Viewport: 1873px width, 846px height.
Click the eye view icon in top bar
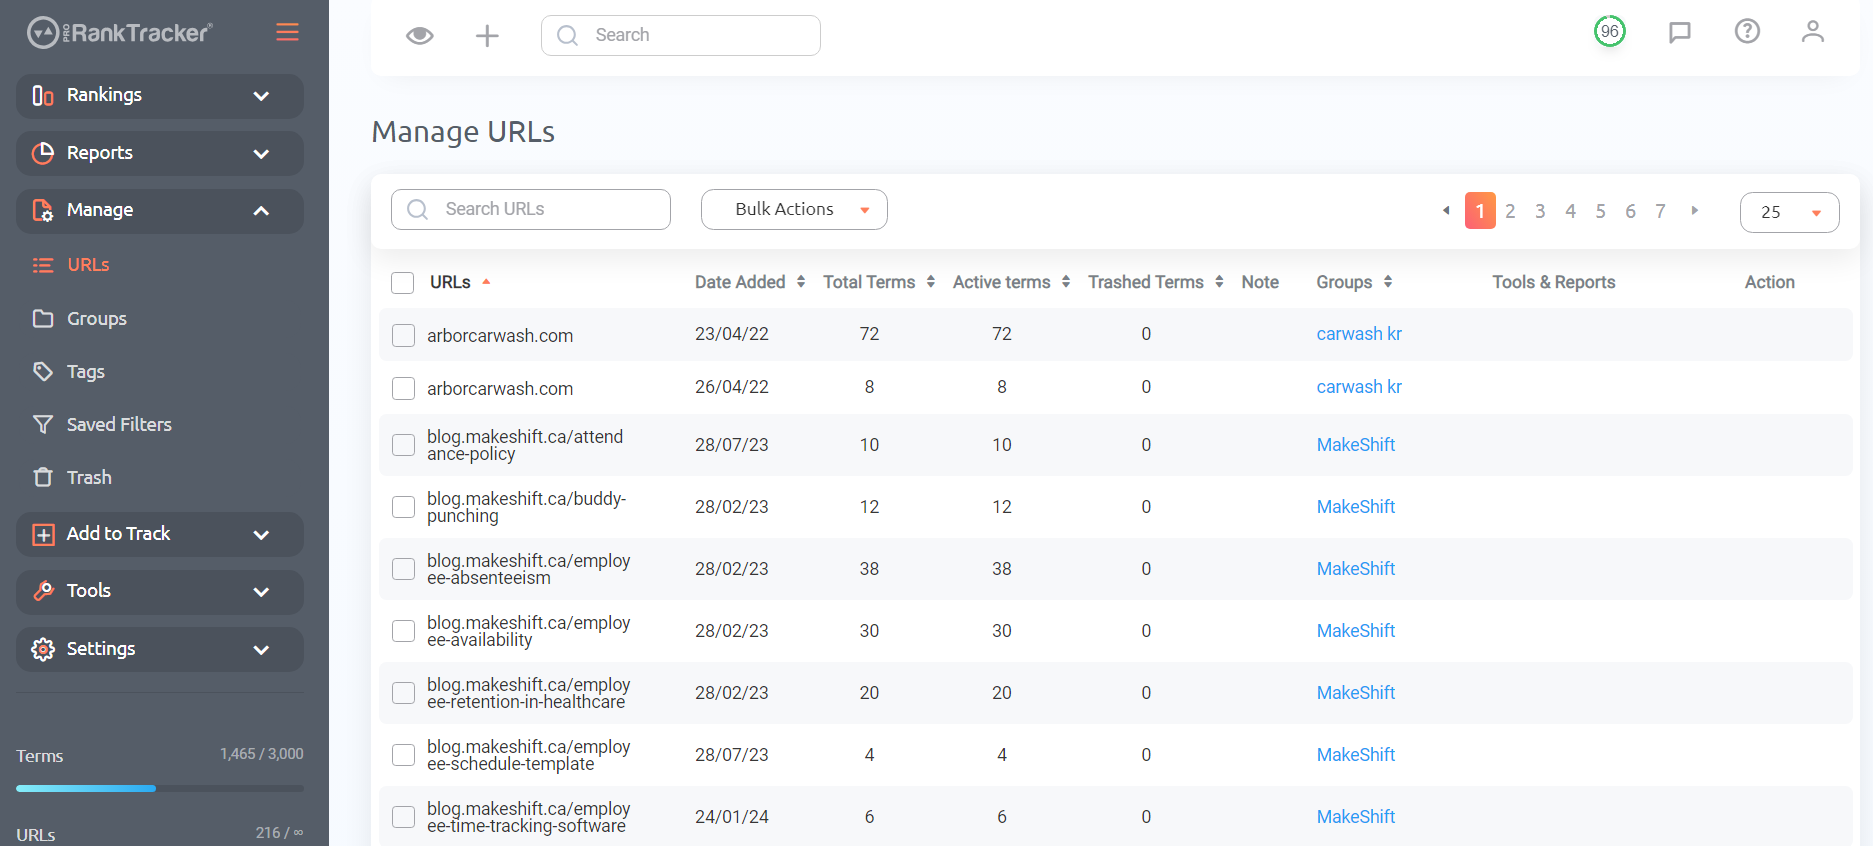pyautogui.click(x=420, y=36)
